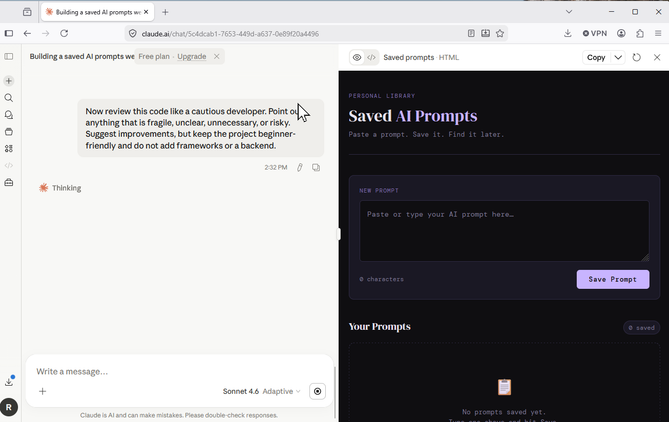Click the clipboard empty-state icon
The width and height of the screenshot is (669, 422).
(504, 387)
